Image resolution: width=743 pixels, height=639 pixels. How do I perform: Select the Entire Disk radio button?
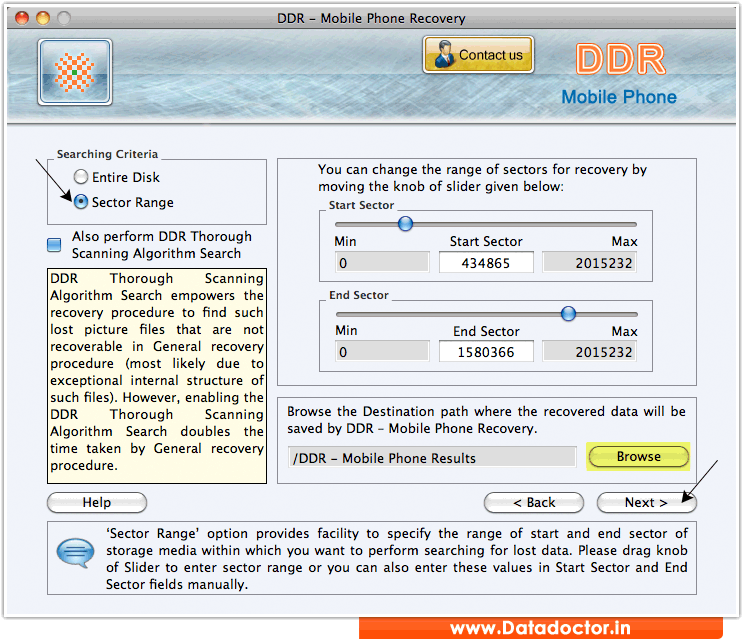click(x=81, y=177)
